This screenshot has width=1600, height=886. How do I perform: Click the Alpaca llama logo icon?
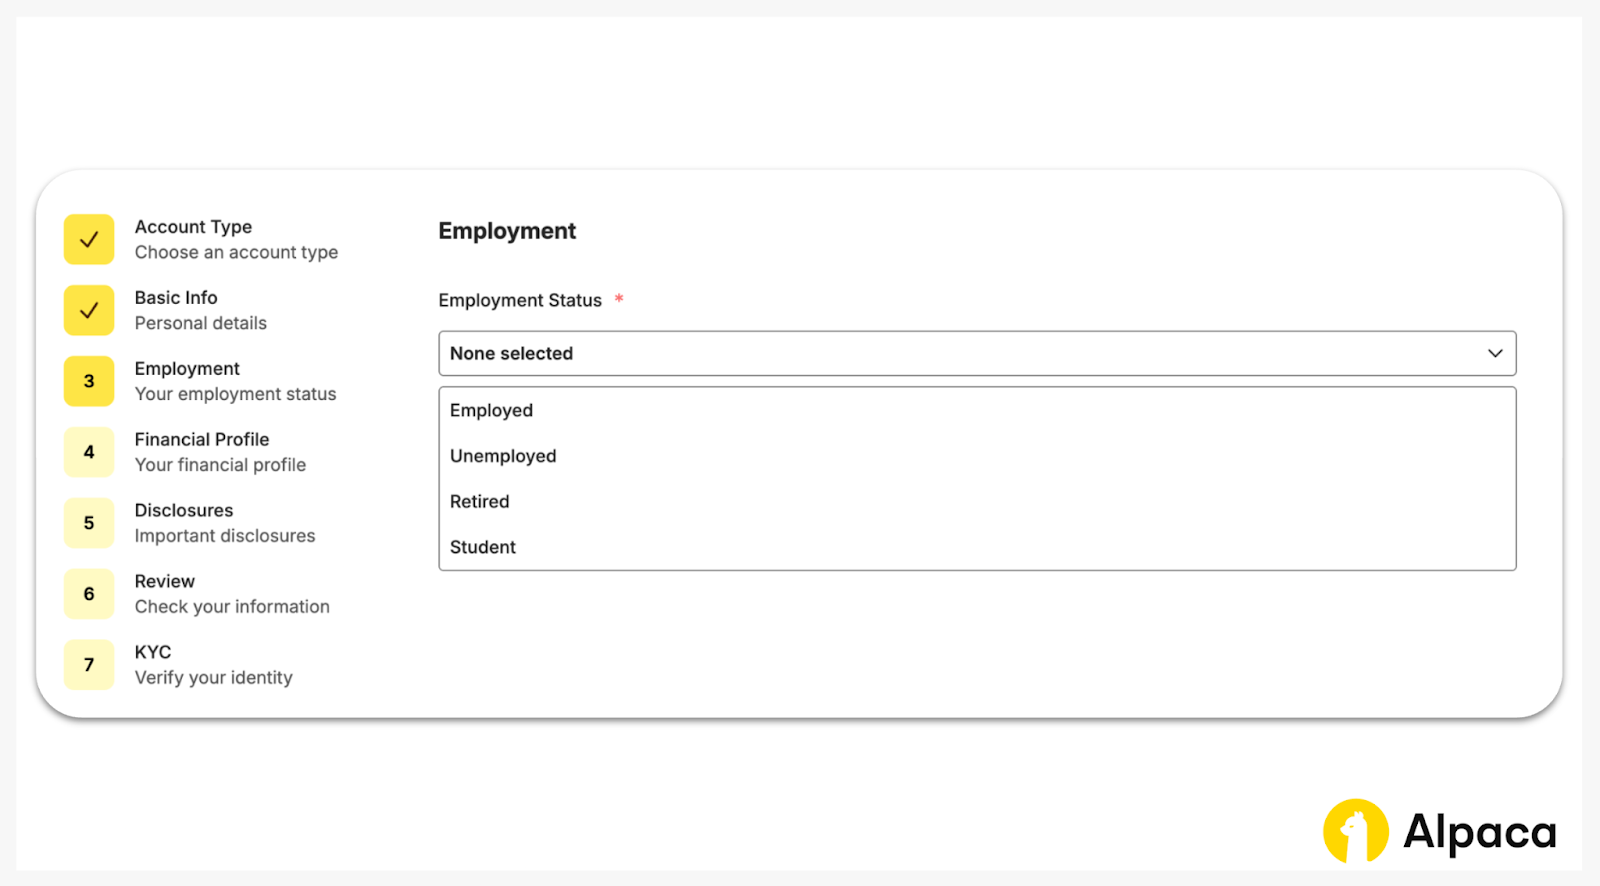point(1355,831)
